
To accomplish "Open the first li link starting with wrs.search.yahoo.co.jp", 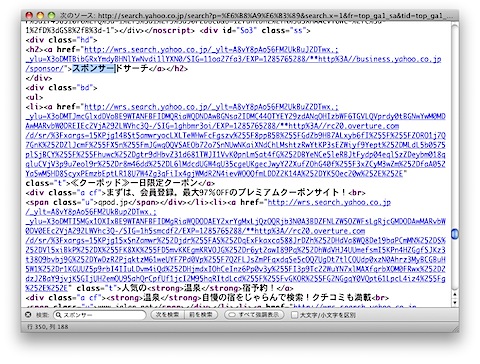I will [236, 140].
